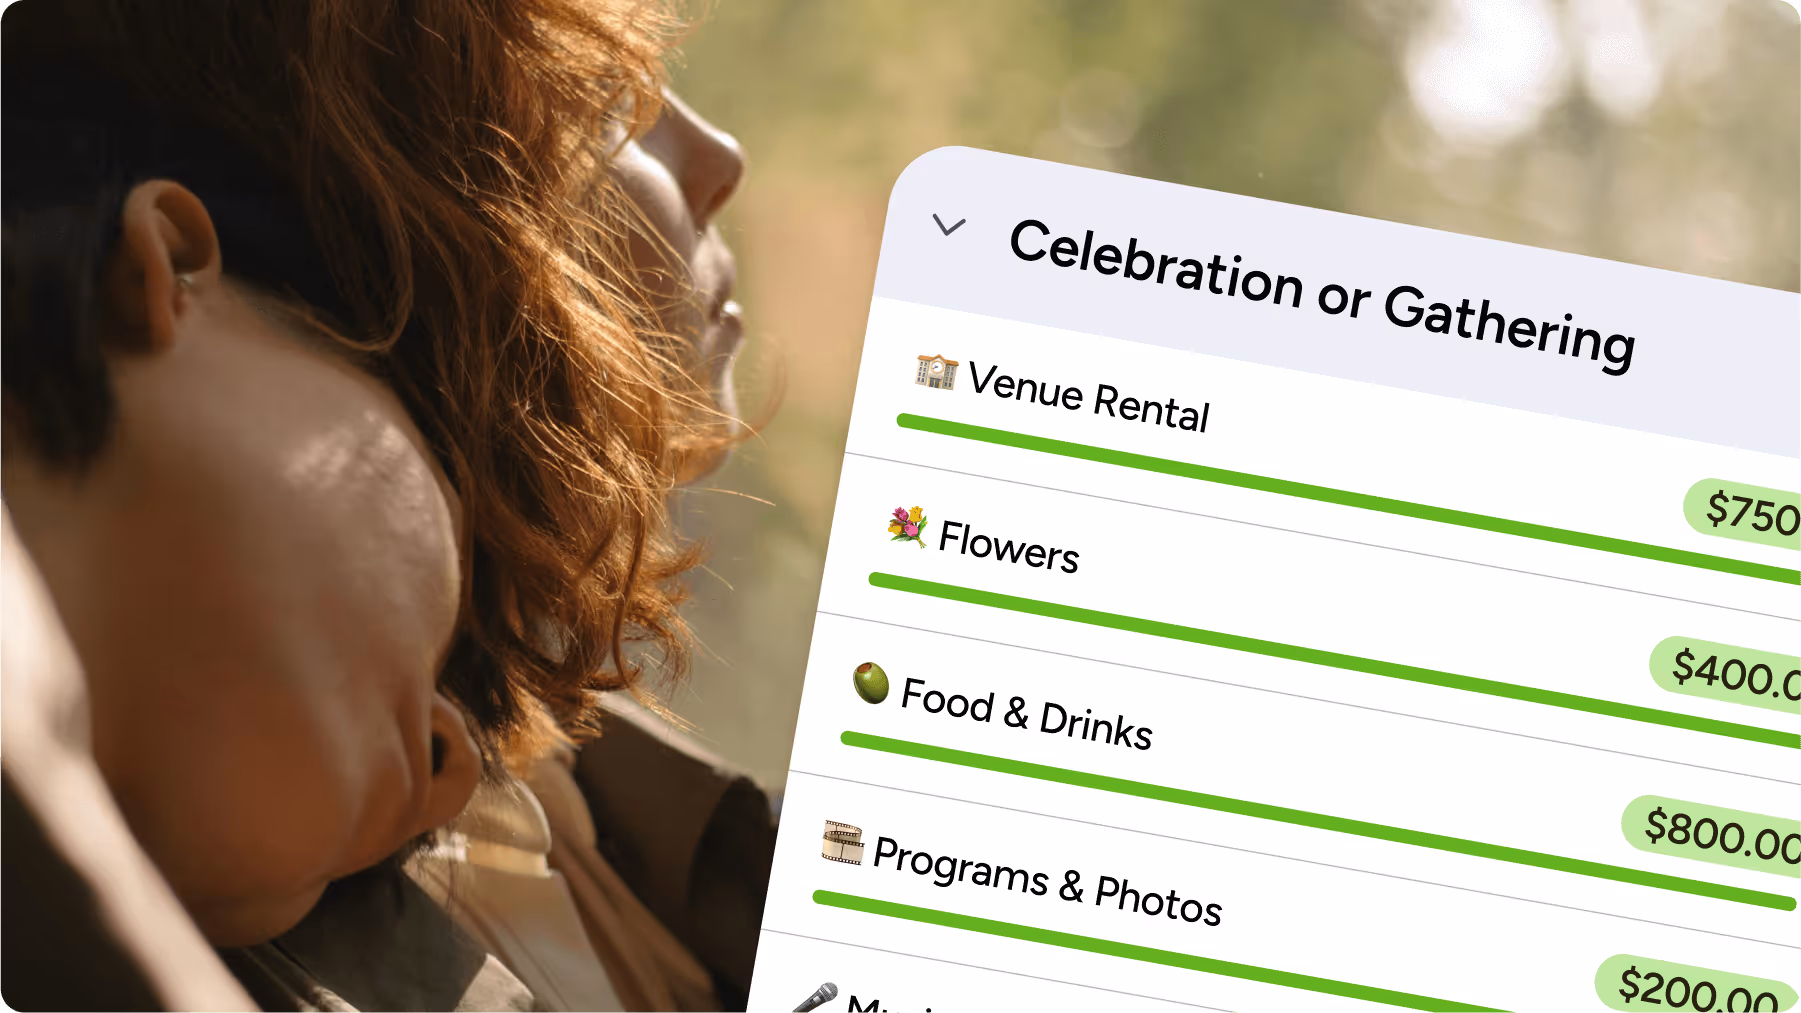
Task: Click the Venue Rental green progress bar
Action: pyautogui.click(x=1349, y=499)
